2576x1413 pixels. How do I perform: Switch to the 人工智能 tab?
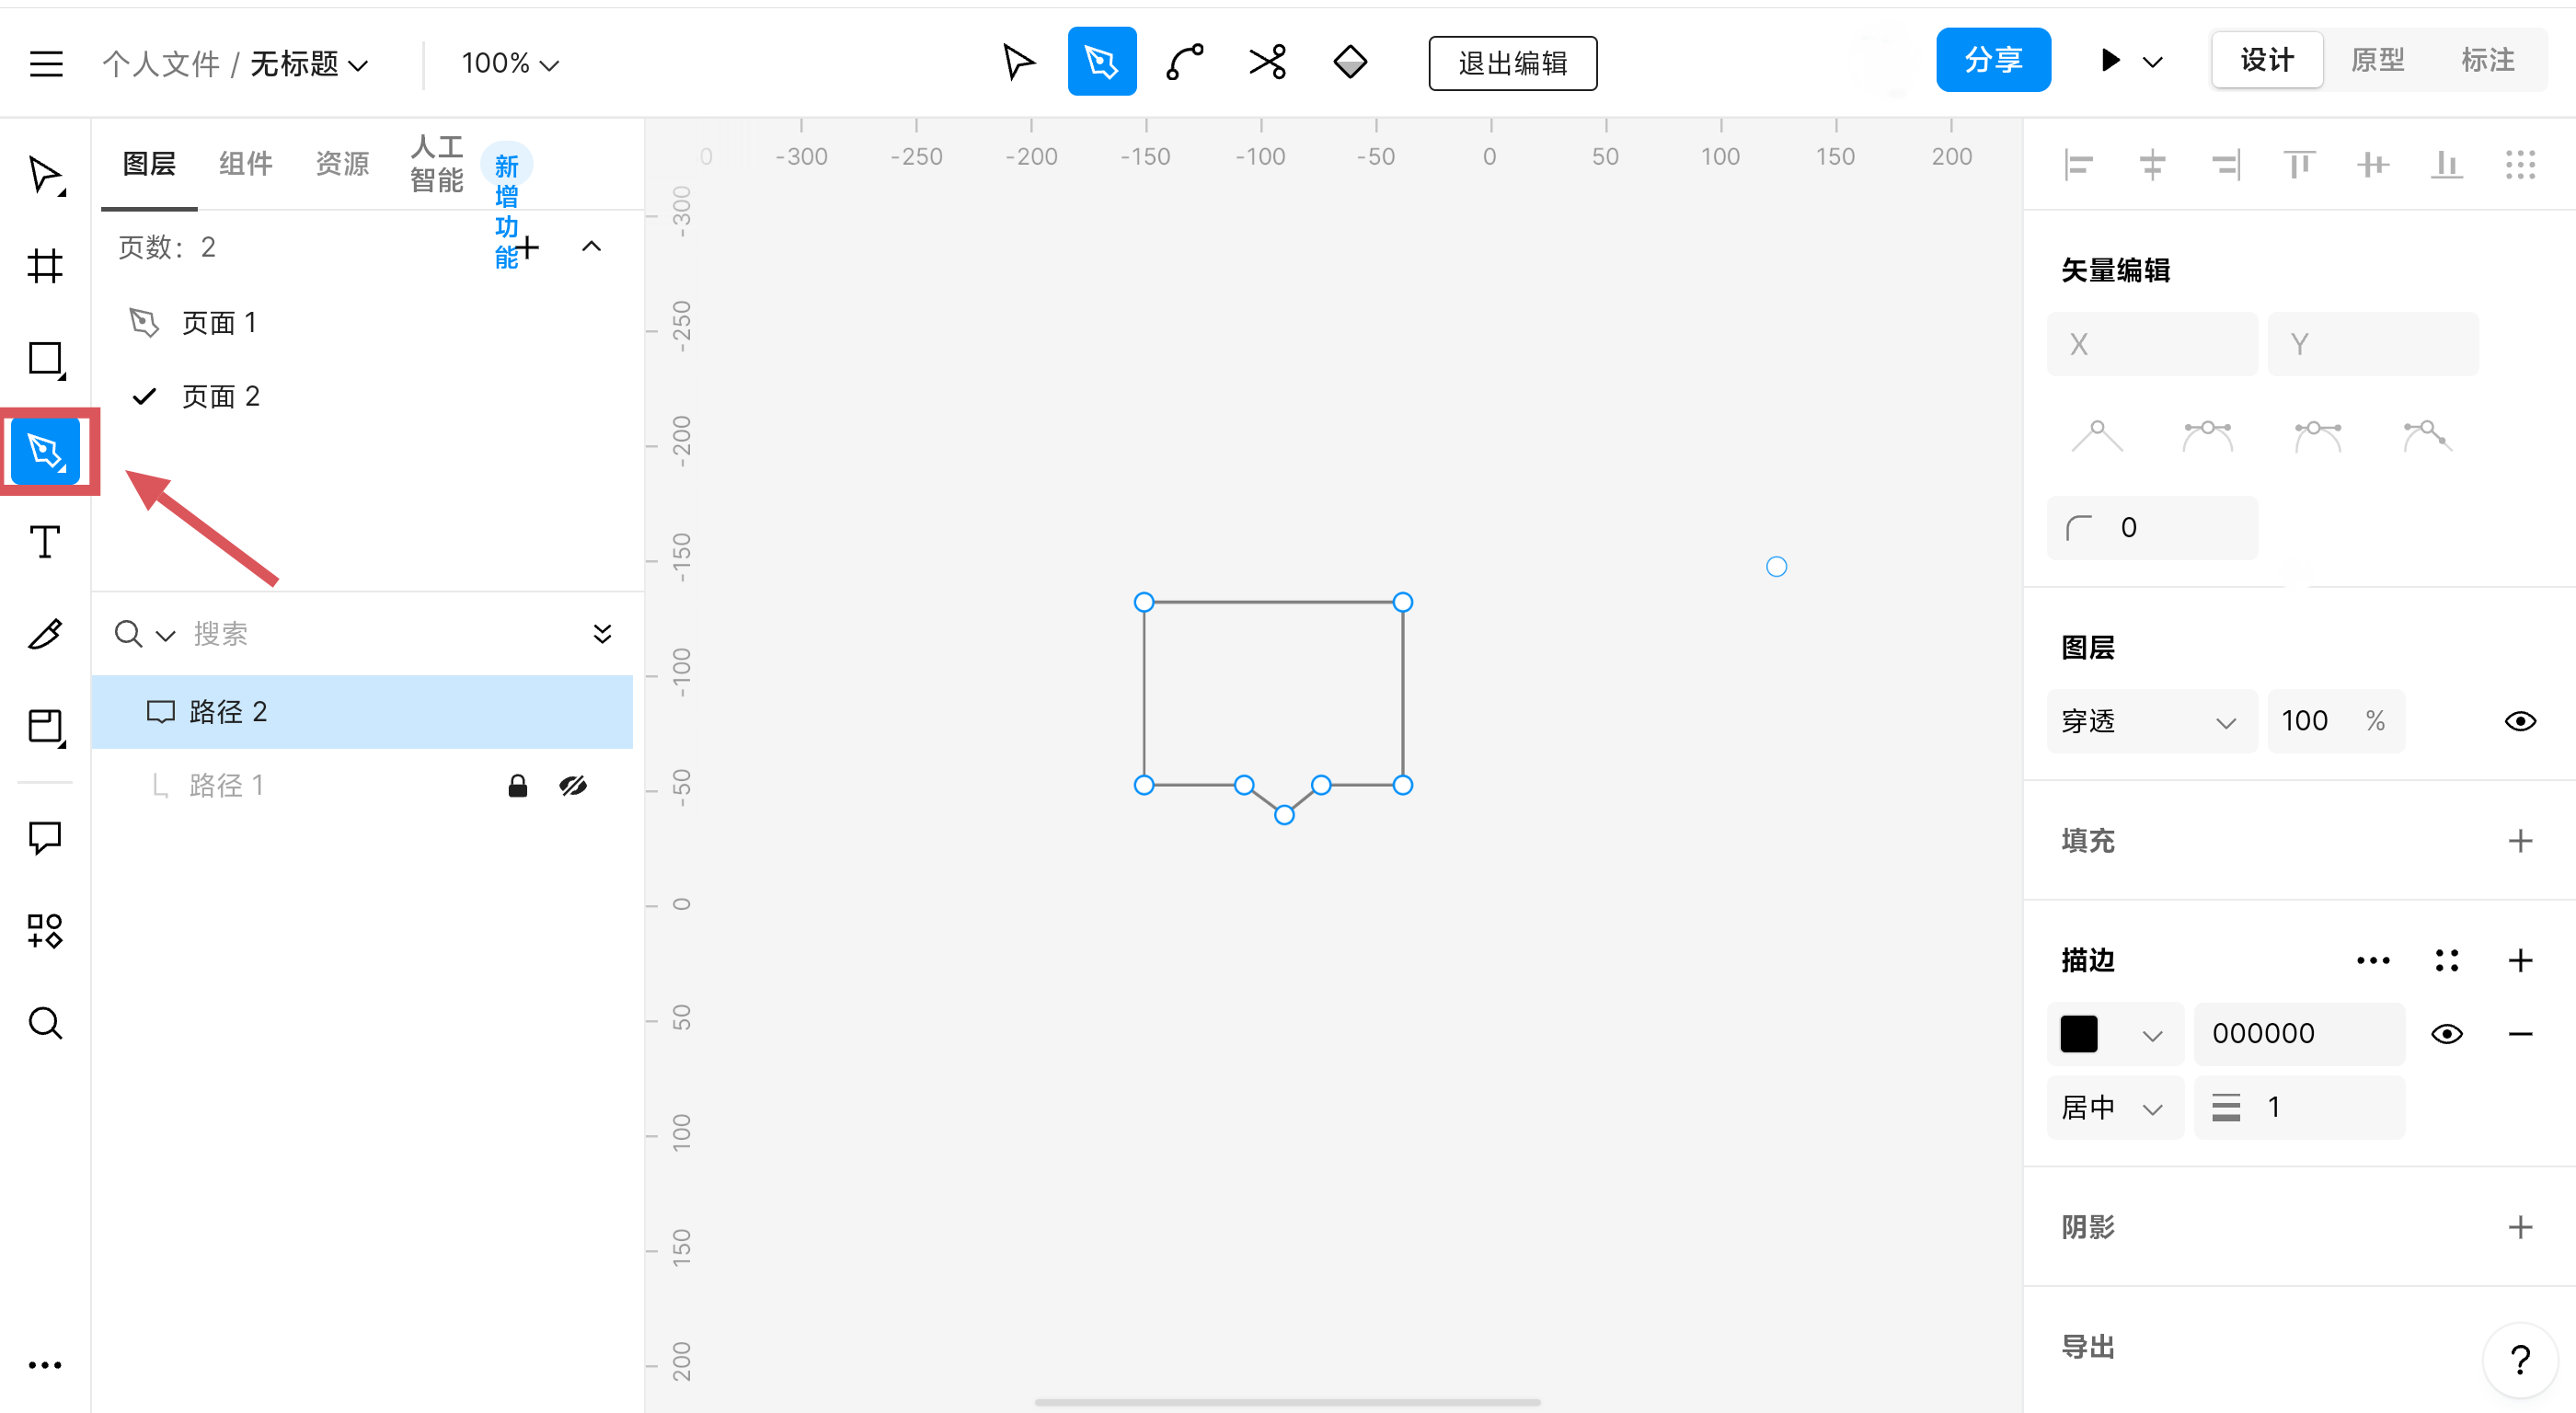437,164
